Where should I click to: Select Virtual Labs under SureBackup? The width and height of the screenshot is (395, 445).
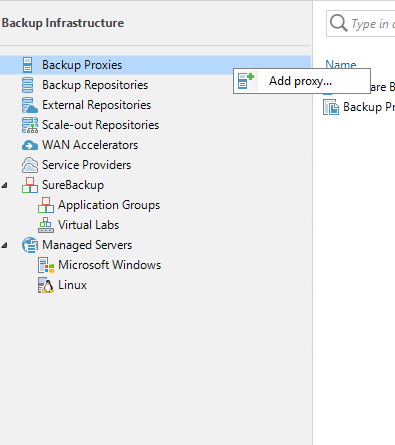click(88, 225)
